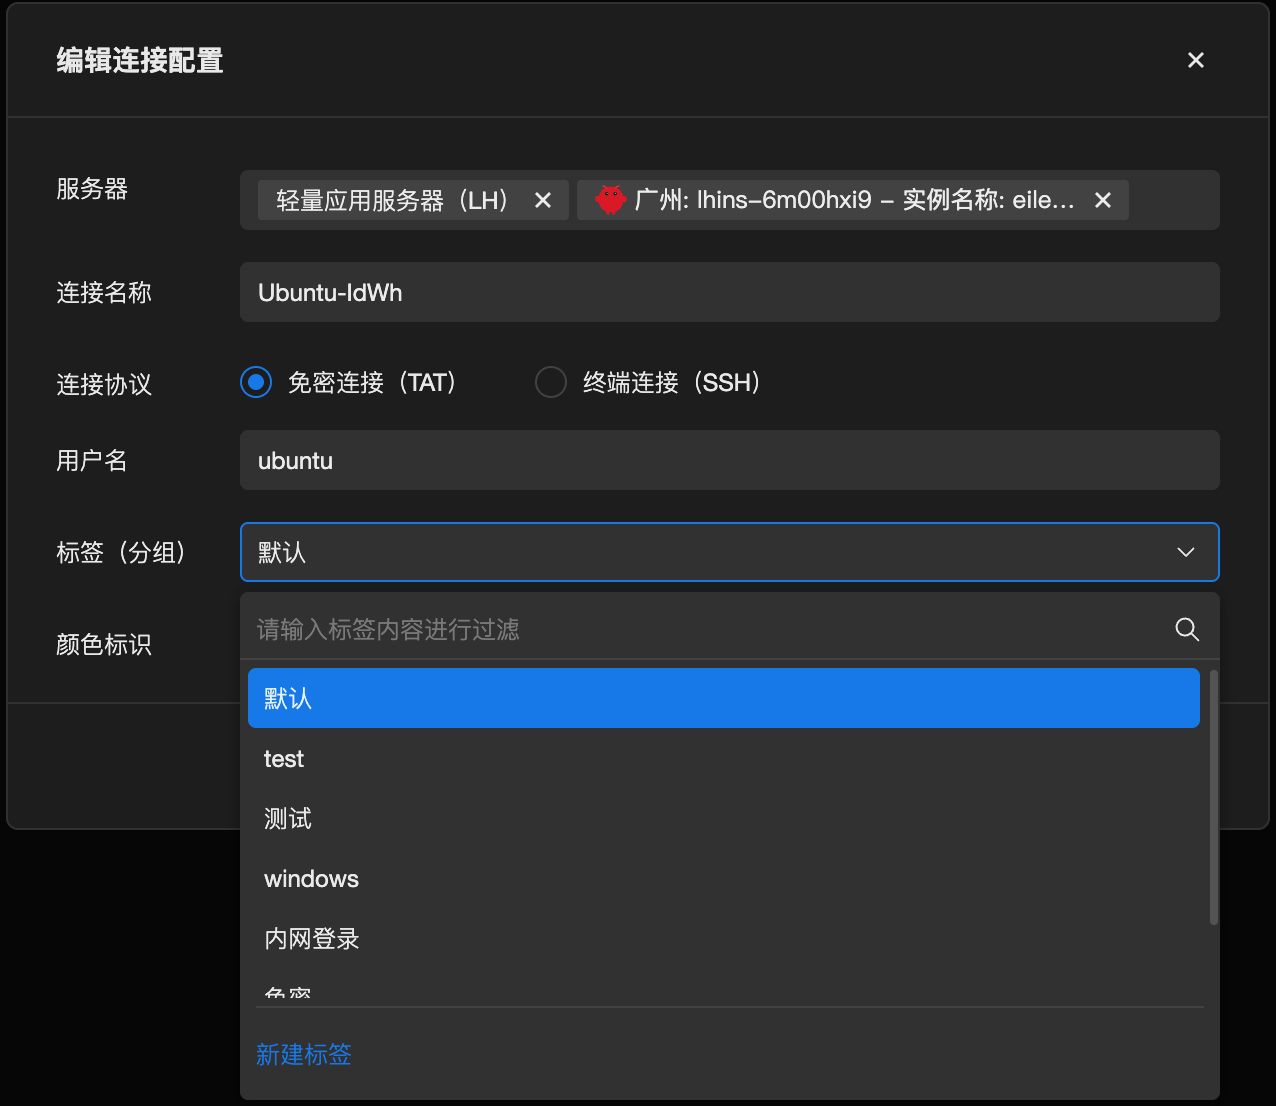
Task: Choose the 默认 tag option
Action: tap(723, 698)
